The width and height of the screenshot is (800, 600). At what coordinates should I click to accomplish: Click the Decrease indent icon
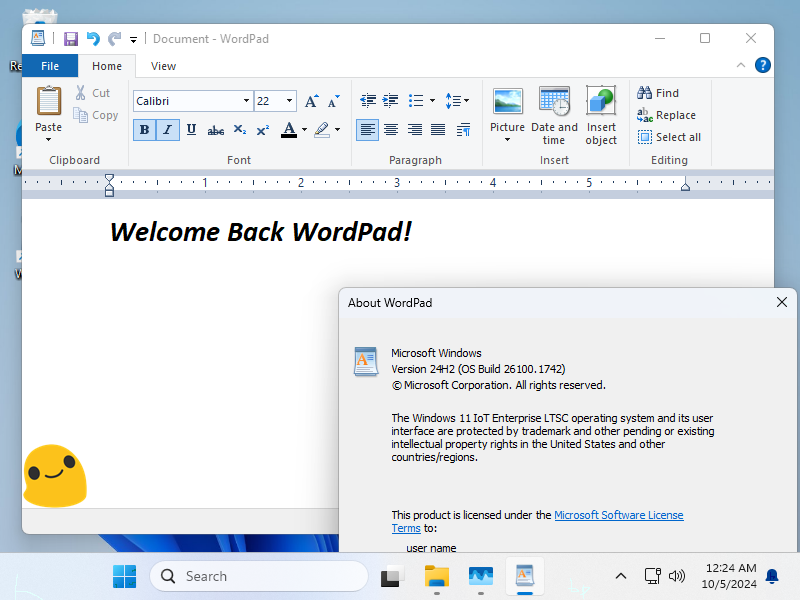[368, 101]
